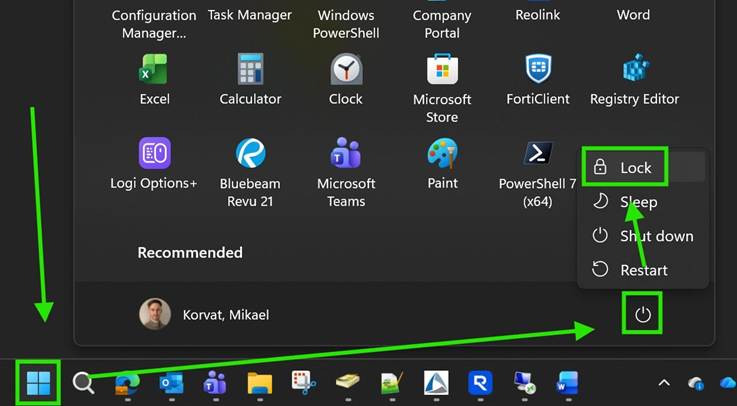Open Microsoft Store from pinned apps
Screen dimensions: 737x406
tap(442, 87)
